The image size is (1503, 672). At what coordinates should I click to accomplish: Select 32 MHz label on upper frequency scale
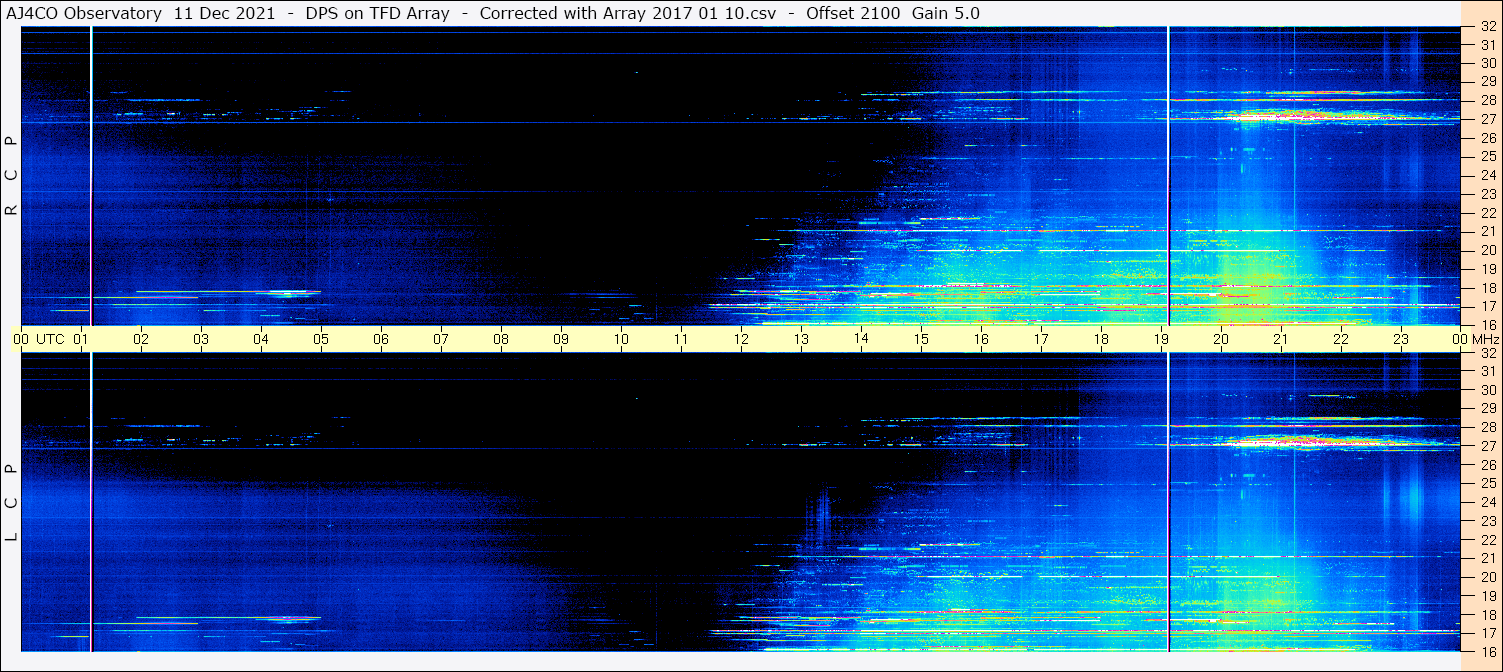click(x=1487, y=27)
